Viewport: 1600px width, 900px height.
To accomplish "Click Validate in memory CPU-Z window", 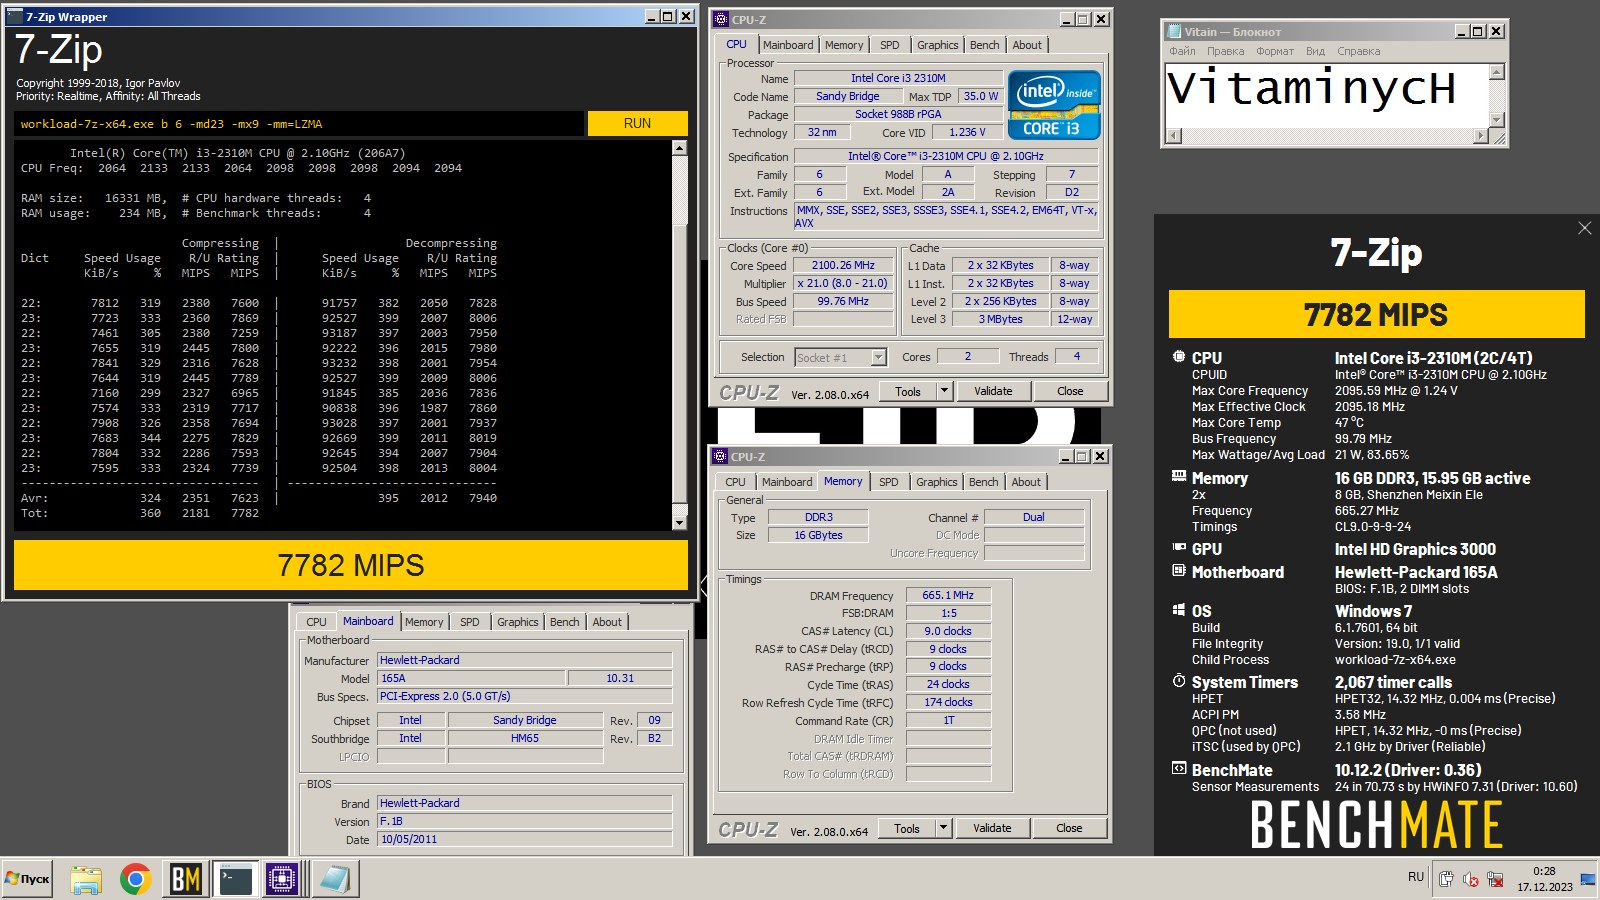I will [x=992, y=828].
